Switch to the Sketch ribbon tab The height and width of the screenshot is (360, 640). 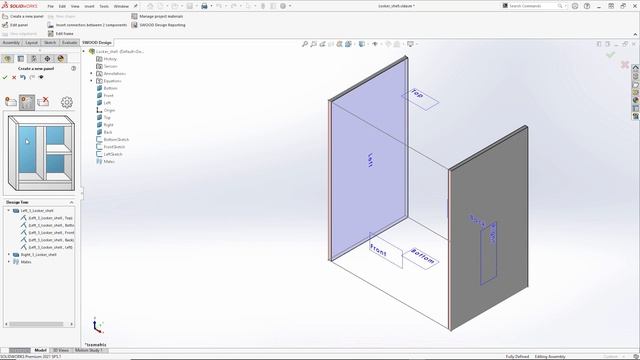click(50, 42)
